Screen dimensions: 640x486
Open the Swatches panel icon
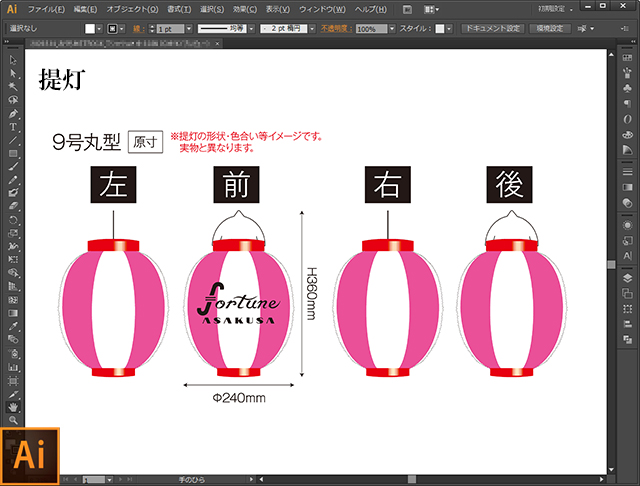click(x=627, y=58)
